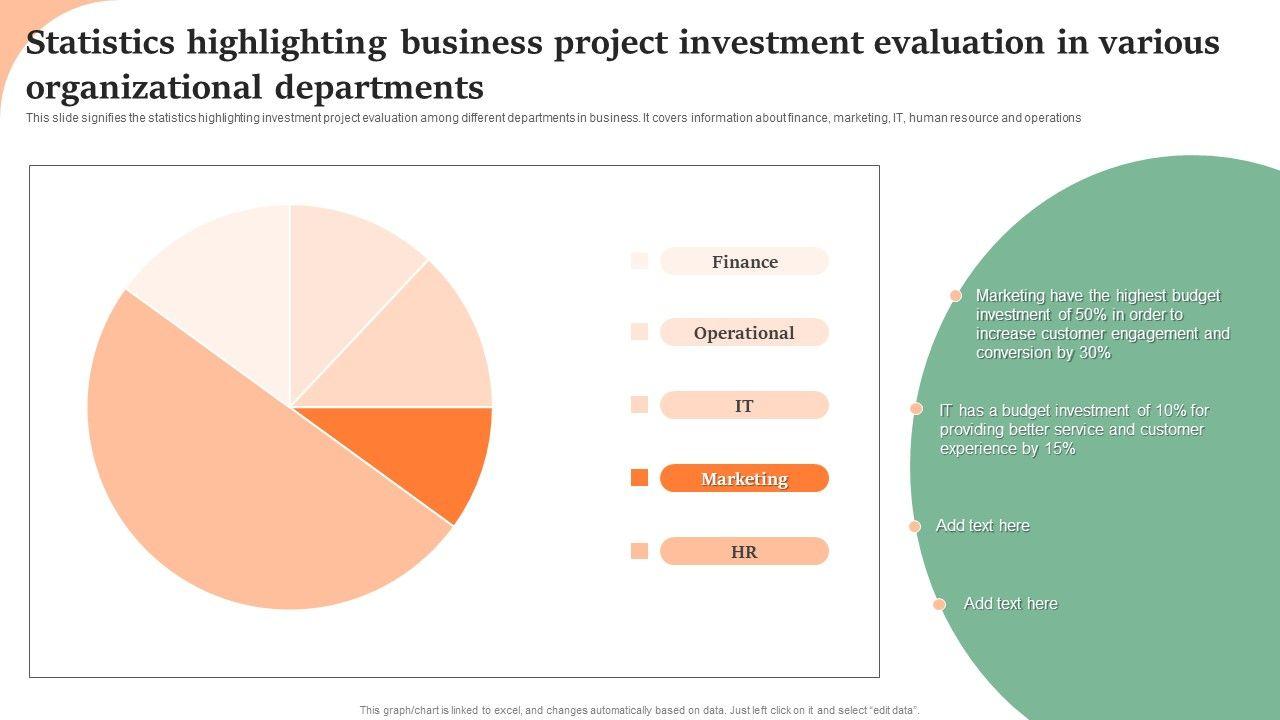Select the IT legend color swatch
Screen dimensions: 1280x720
pyautogui.click(x=639, y=405)
